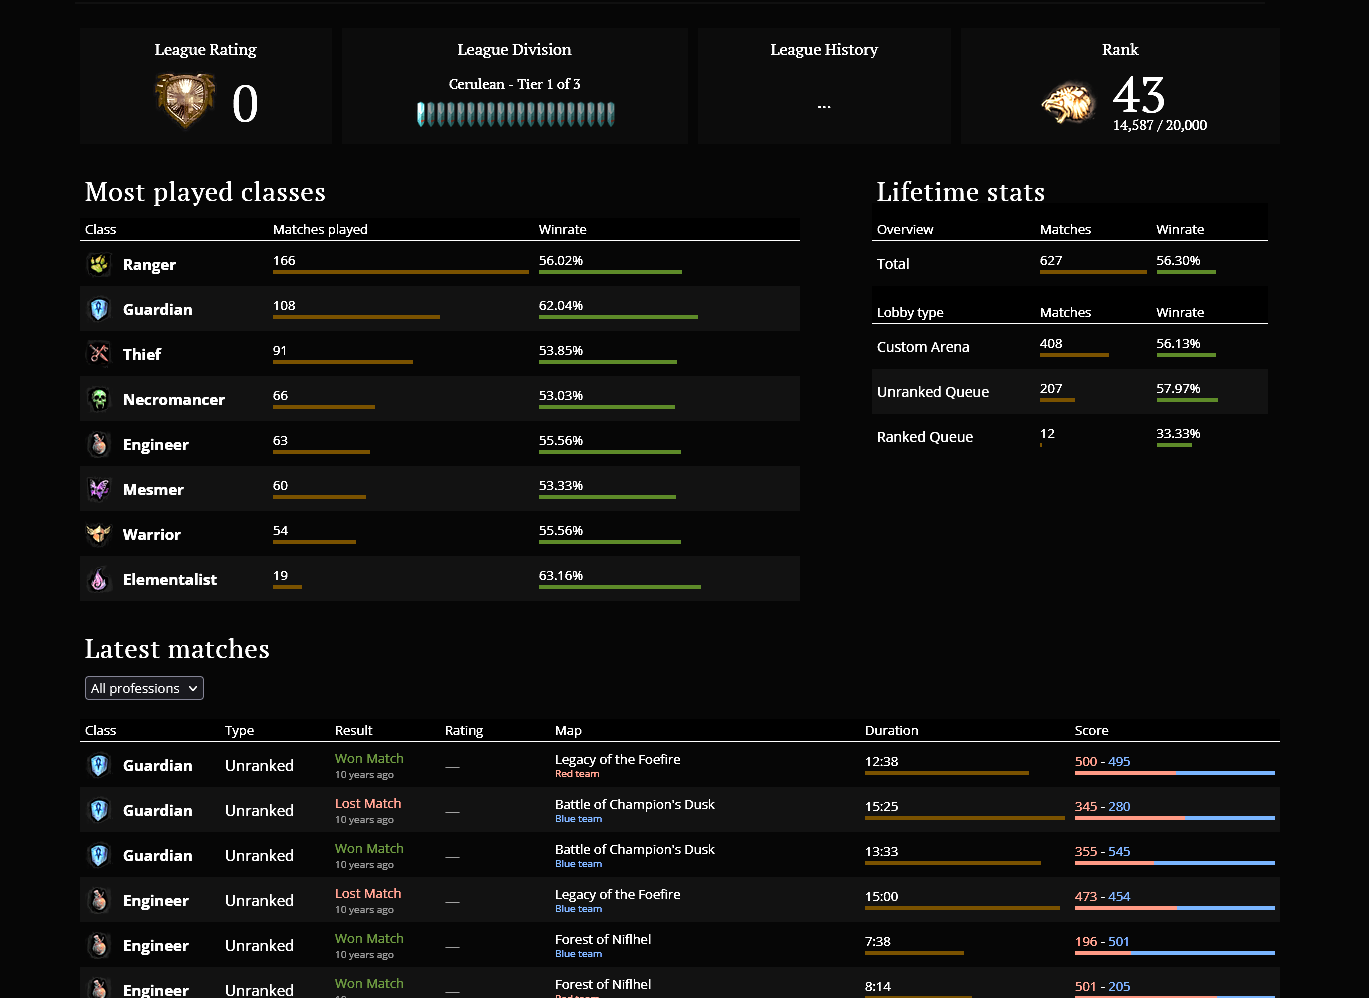Screen dimensions: 1369x998
Task: Click the Warrior helmet icon
Action: coord(99,534)
